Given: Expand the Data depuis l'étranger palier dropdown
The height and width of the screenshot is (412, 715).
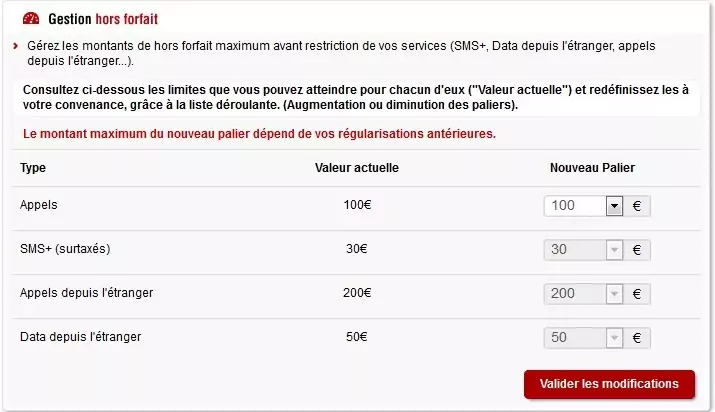Looking at the screenshot, I should (614, 337).
